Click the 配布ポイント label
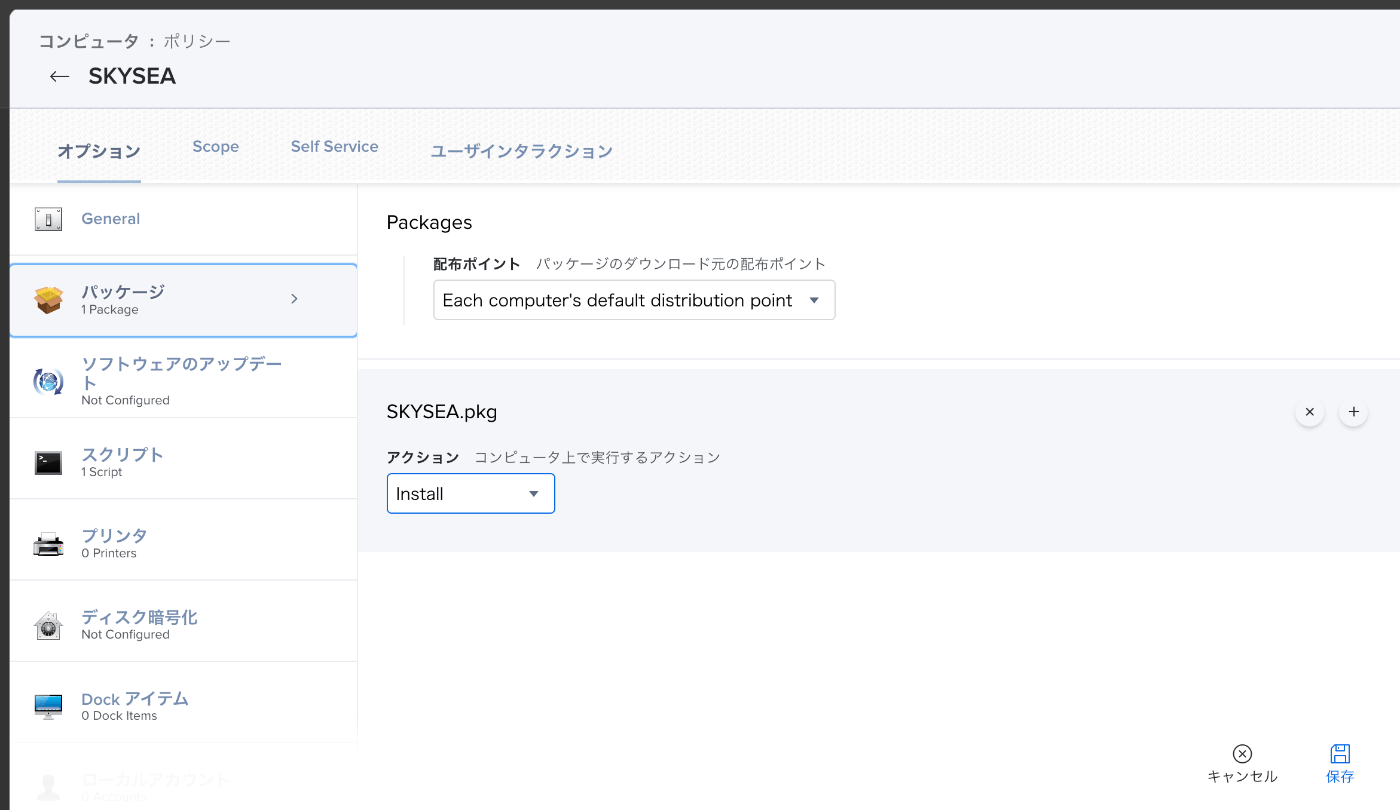Viewport: 1400px width, 810px height. (477, 264)
